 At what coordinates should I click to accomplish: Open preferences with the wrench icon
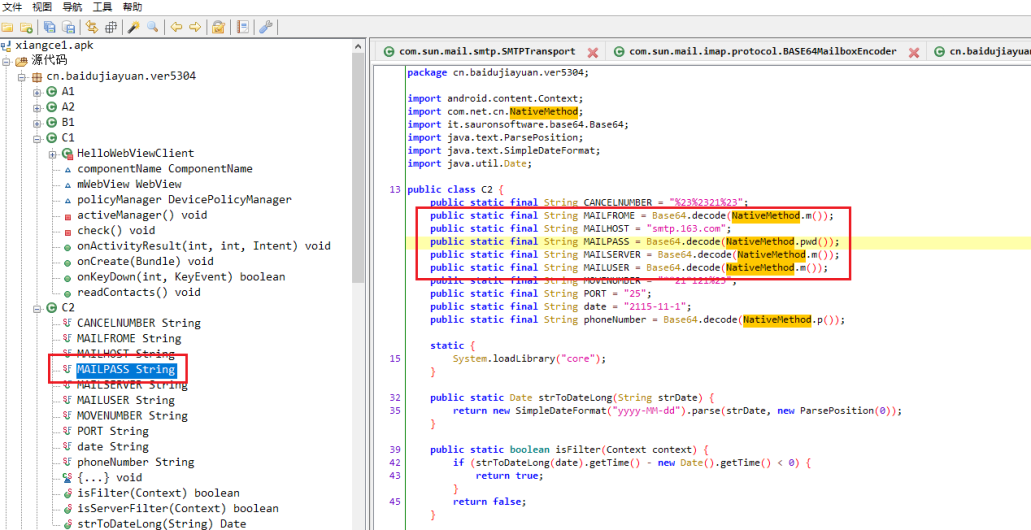click(266, 27)
